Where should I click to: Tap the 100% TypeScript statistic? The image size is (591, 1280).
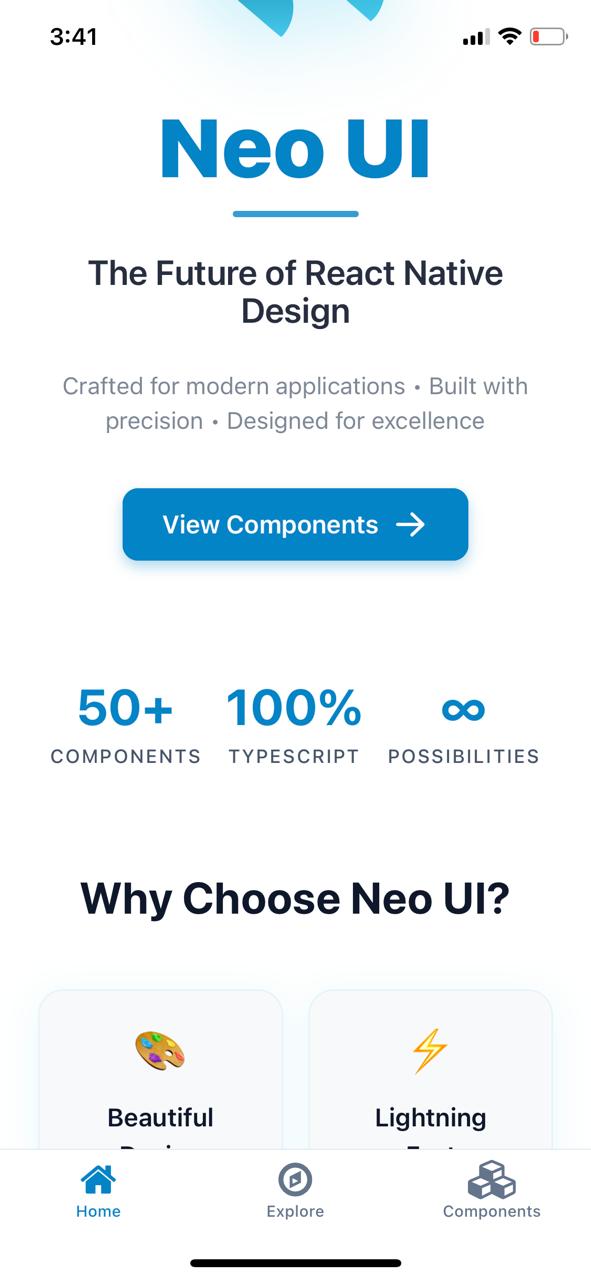click(x=295, y=725)
